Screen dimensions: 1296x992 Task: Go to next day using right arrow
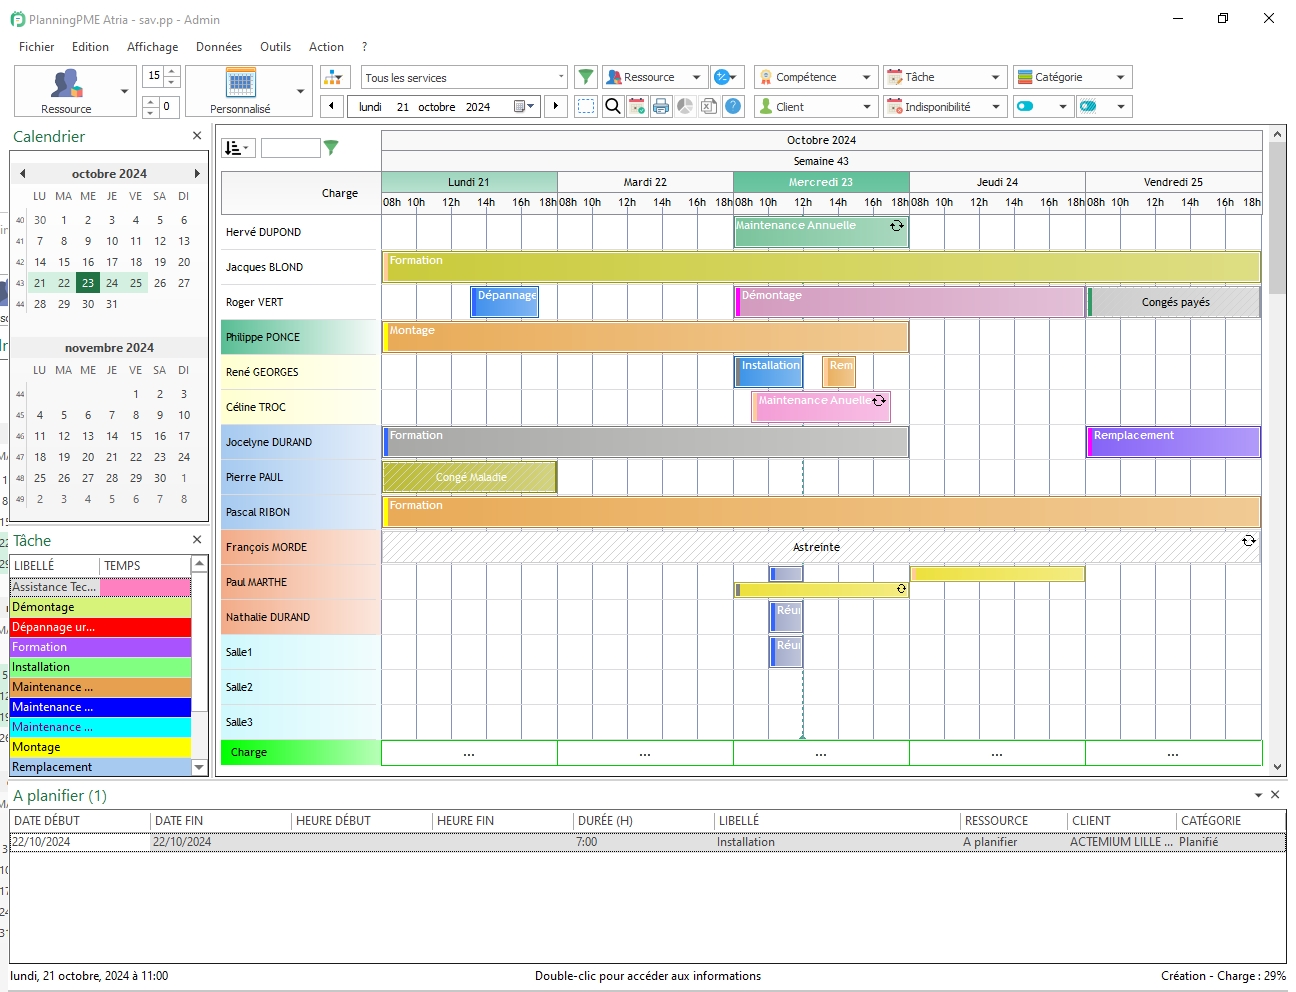tap(556, 106)
